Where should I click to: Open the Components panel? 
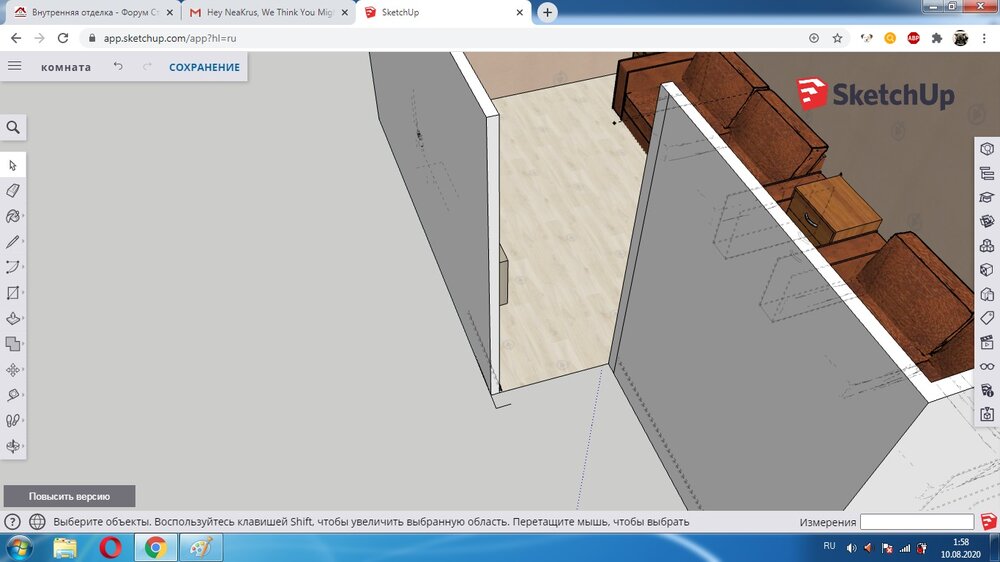(x=987, y=246)
